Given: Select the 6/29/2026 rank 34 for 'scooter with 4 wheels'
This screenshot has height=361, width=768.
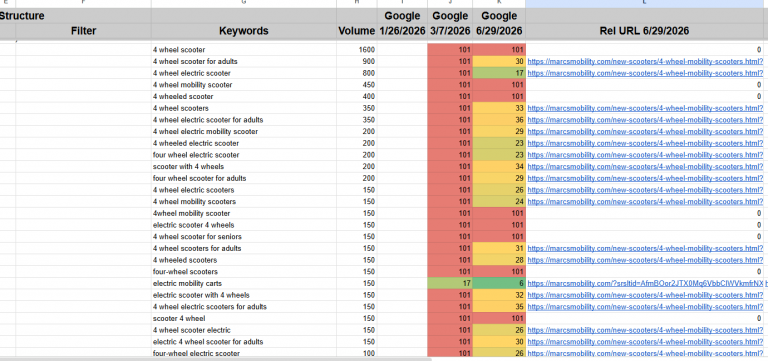Looking at the screenshot, I should pyautogui.click(x=499, y=167).
